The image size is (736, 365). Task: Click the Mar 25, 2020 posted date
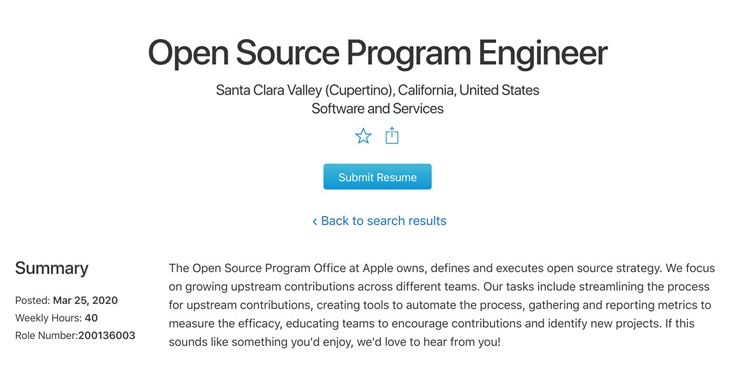click(85, 300)
